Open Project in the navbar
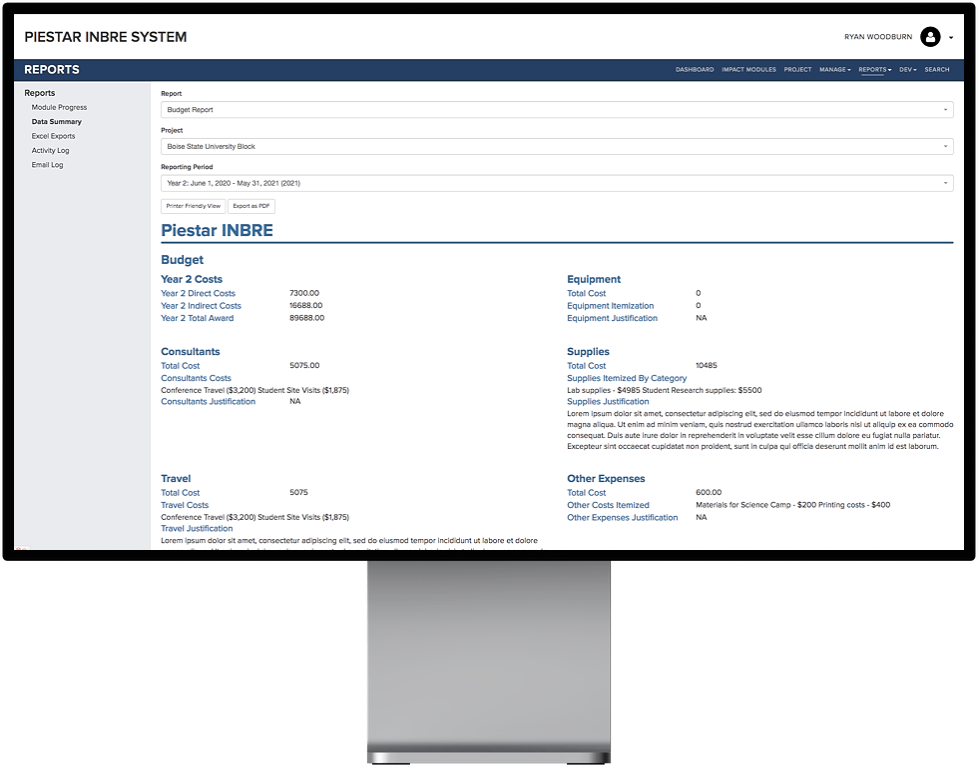This screenshot has height=768, width=978. click(797, 70)
